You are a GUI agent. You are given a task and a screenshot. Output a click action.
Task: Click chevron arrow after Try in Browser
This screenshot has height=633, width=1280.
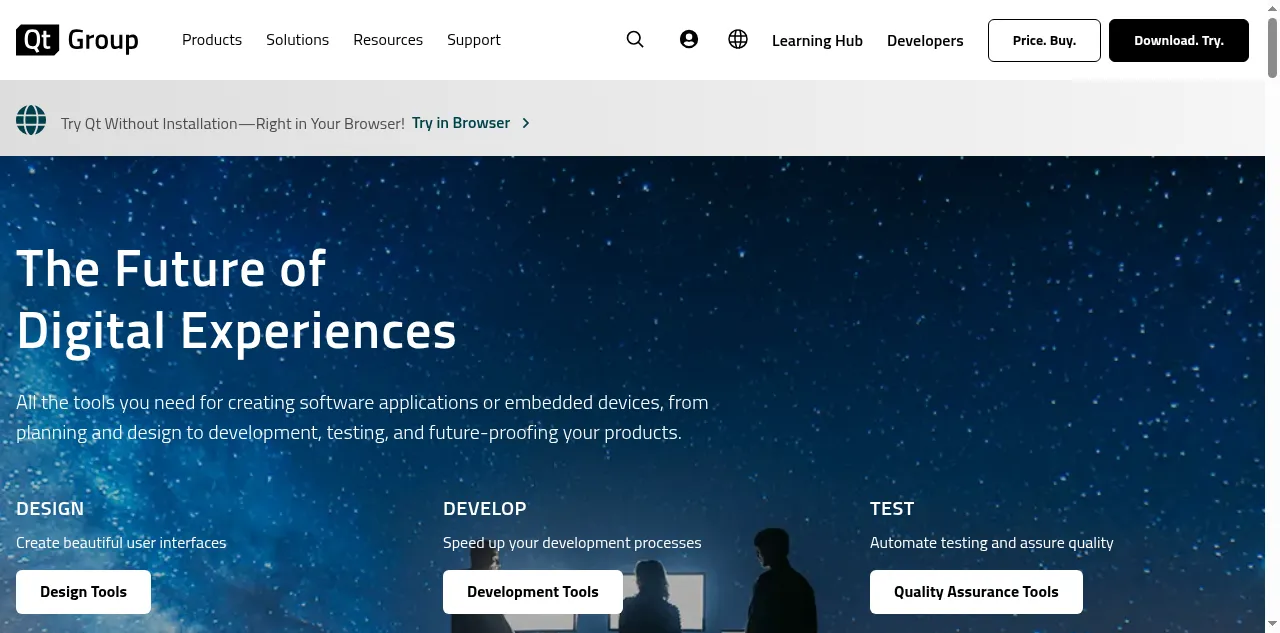pos(526,123)
